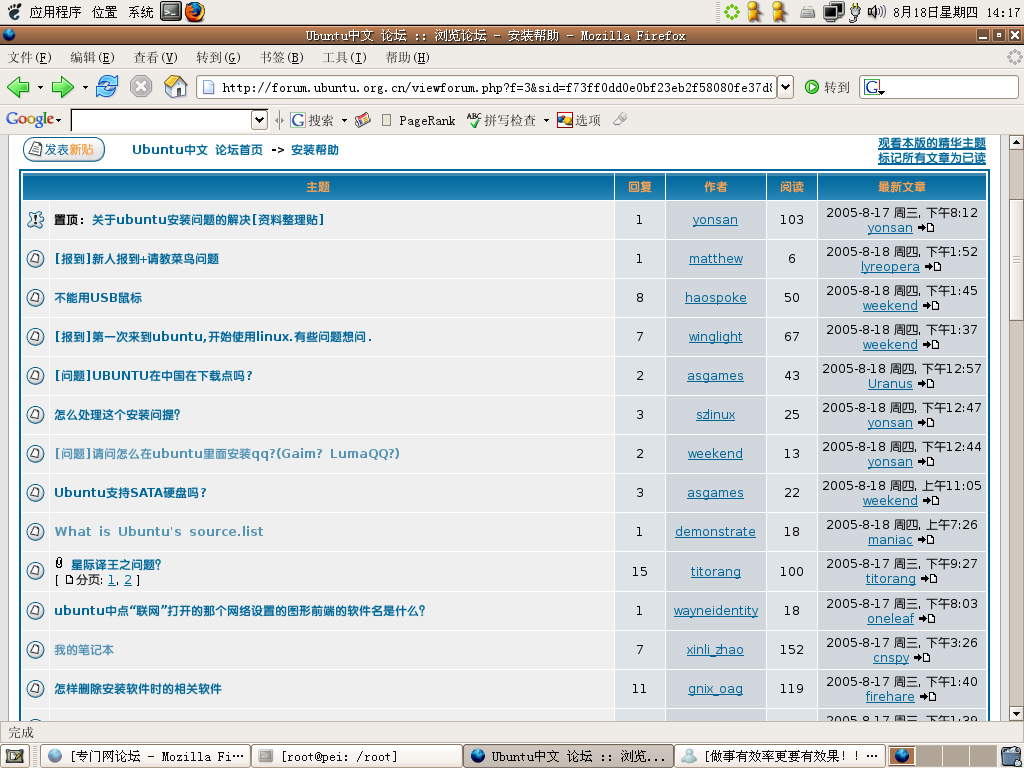Image resolution: width=1024 pixels, height=768 pixels.
Task: Open the Ubuntu中文 论坛首页 breadcrumb link
Action: (197, 150)
